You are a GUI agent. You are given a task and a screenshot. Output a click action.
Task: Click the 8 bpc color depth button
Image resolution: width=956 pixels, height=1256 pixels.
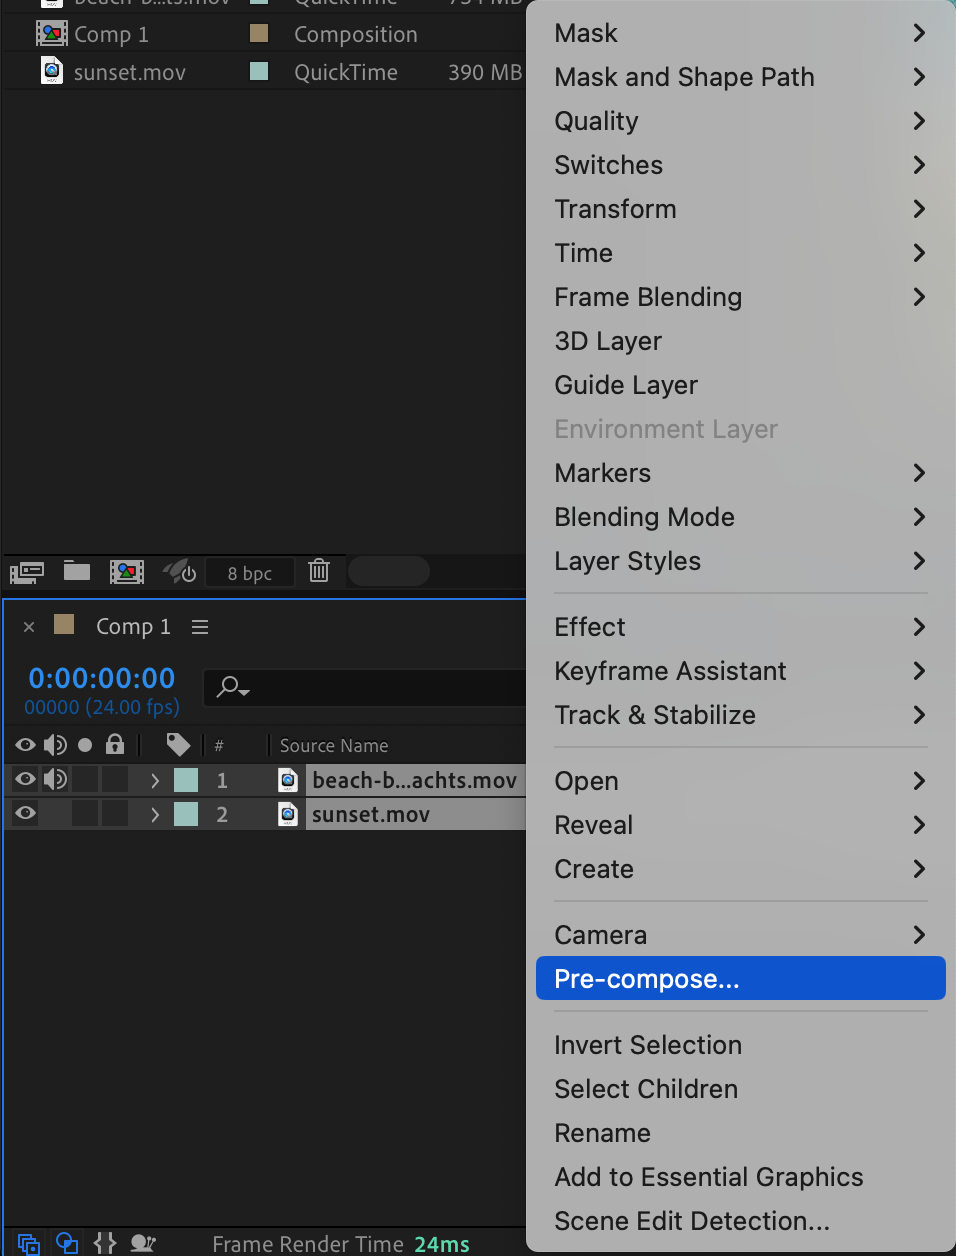point(249,573)
